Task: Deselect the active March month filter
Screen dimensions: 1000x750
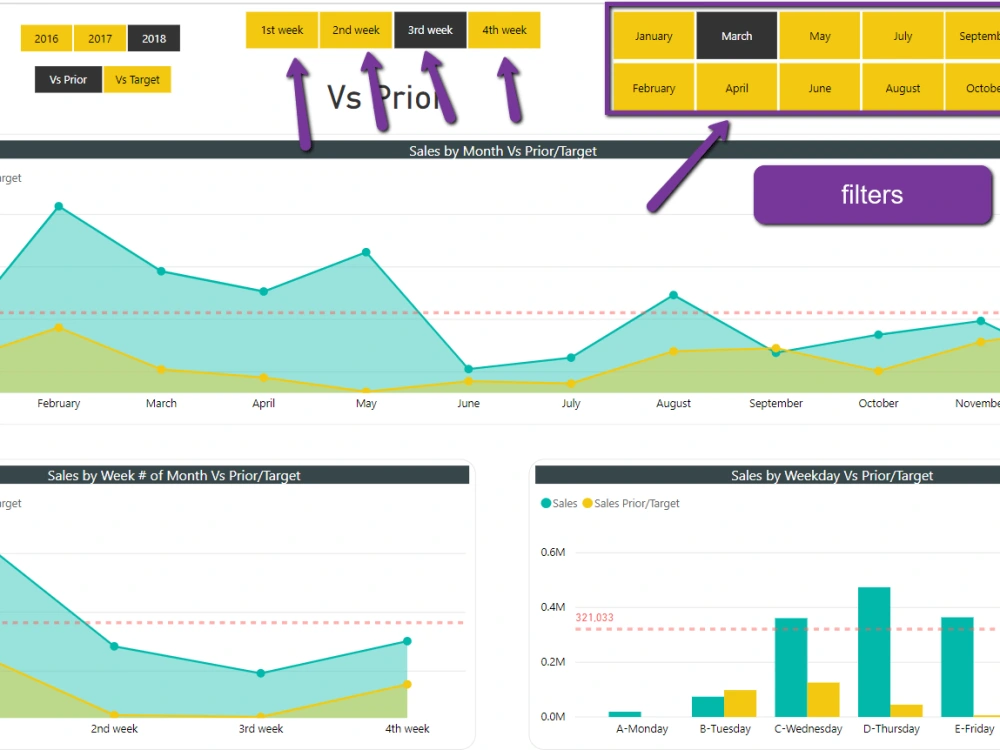Action: [x=737, y=35]
